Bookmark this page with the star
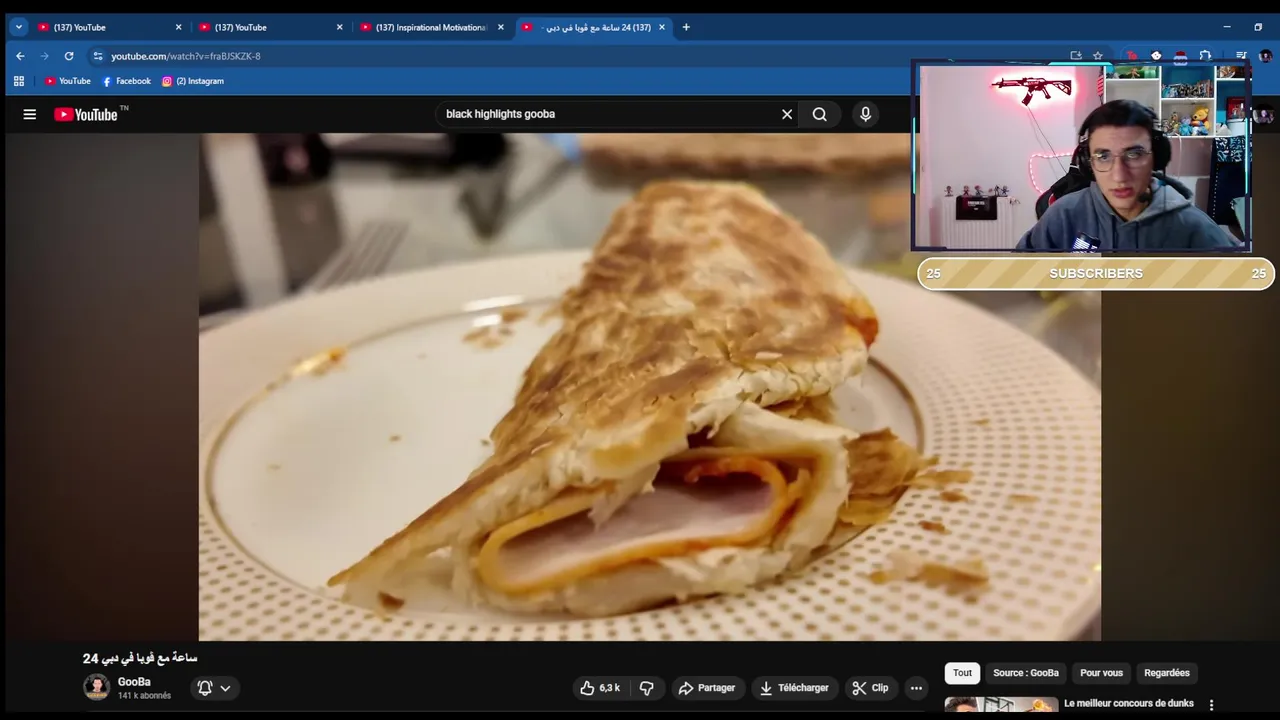The image size is (1280, 720). tap(1097, 56)
